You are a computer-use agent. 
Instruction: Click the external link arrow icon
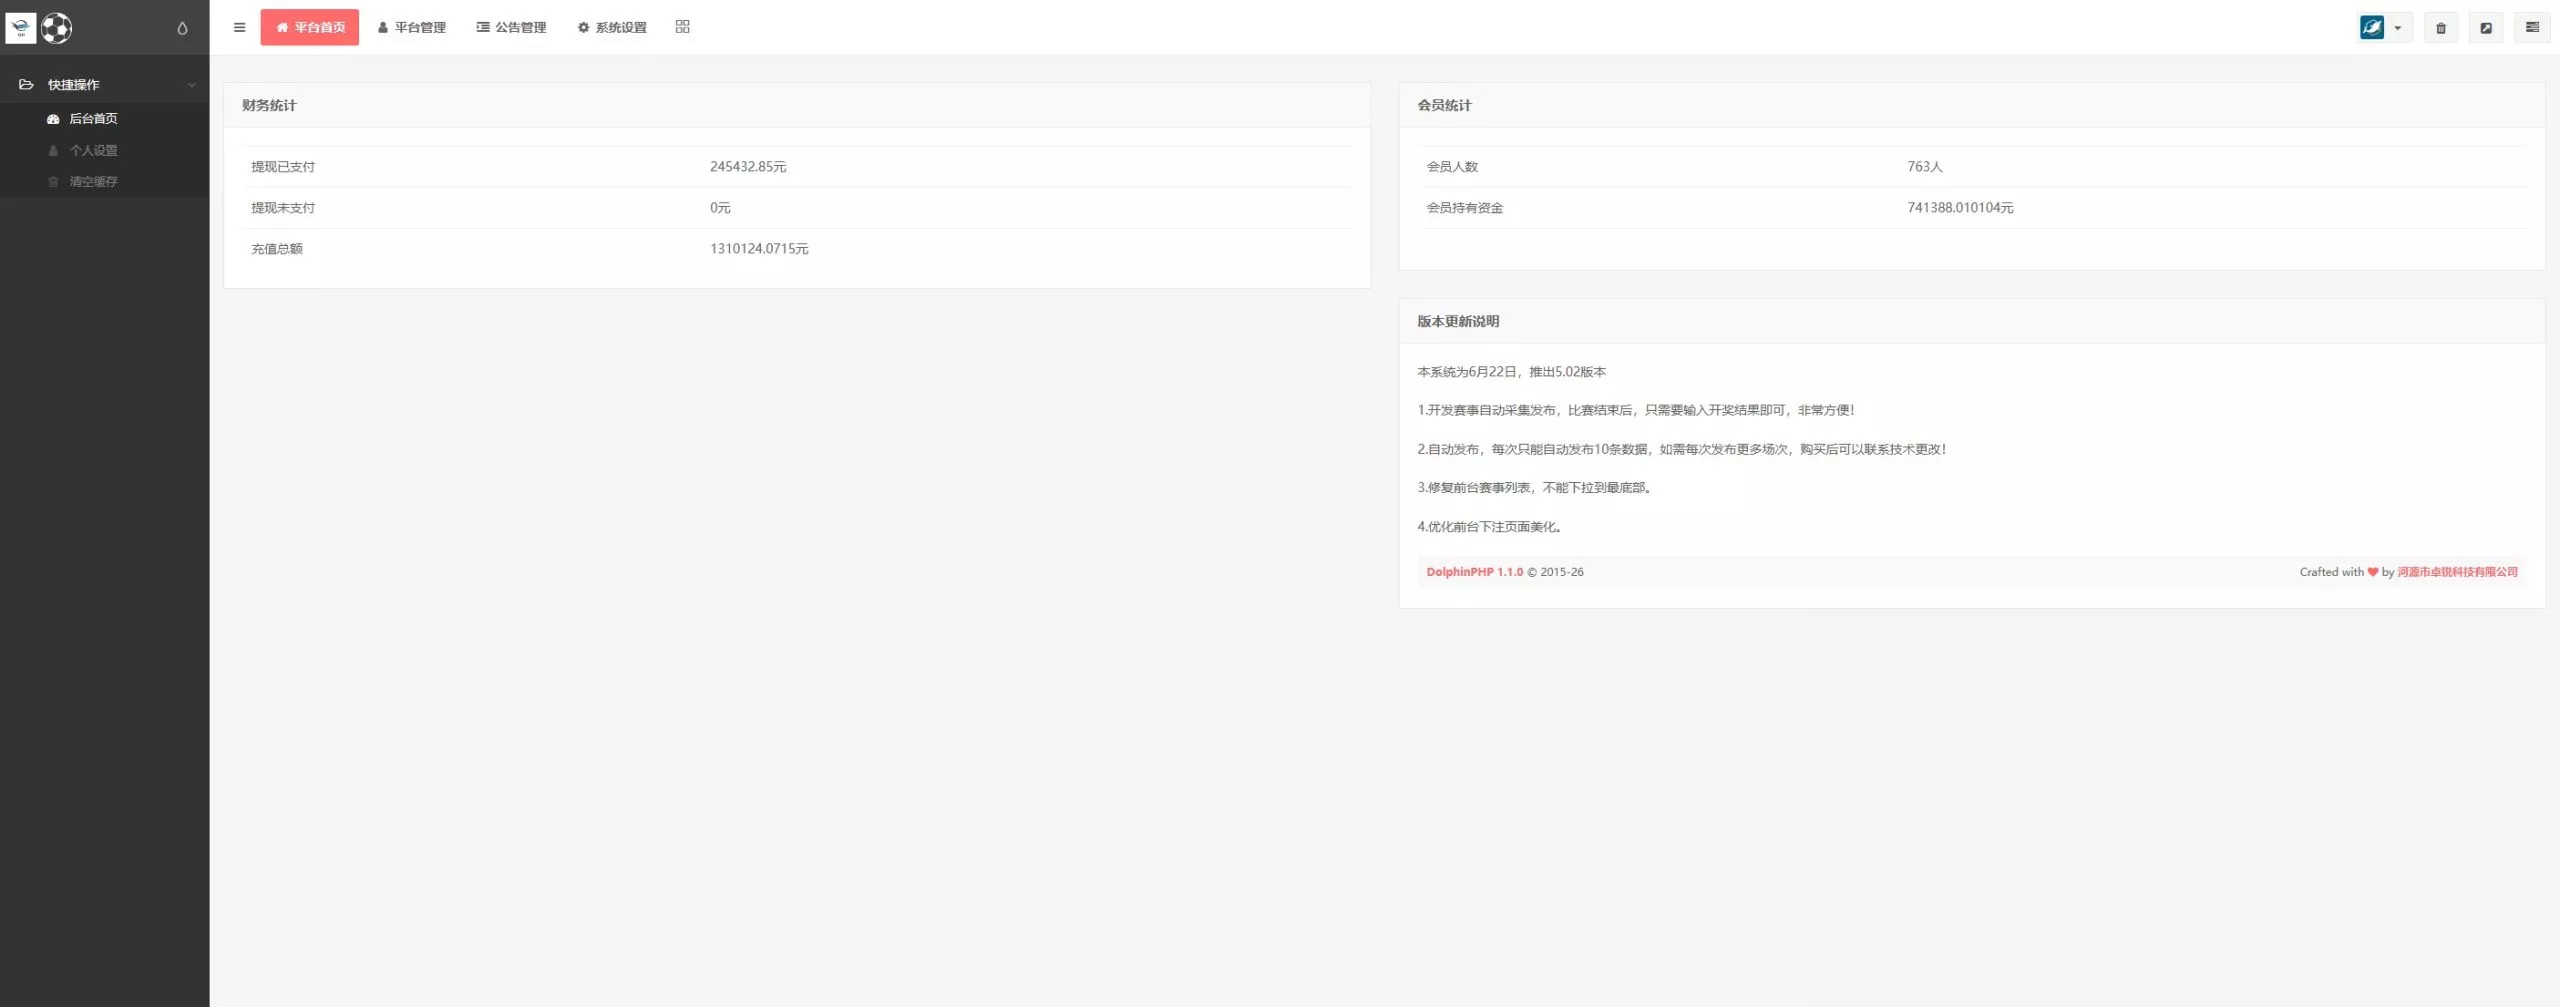[x=2486, y=28]
